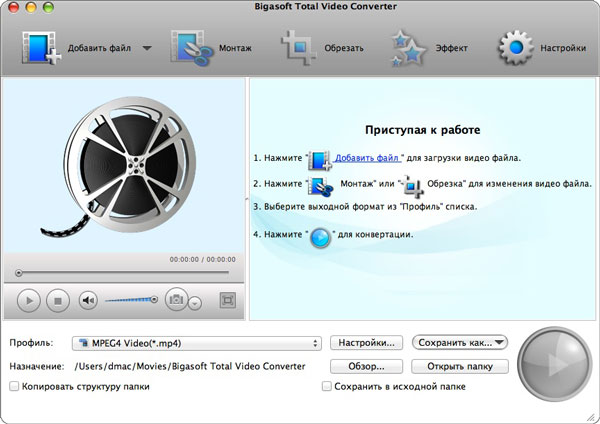Click the Монтаж scissors icon in step 2
The image size is (600, 424).
pos(321,187)
